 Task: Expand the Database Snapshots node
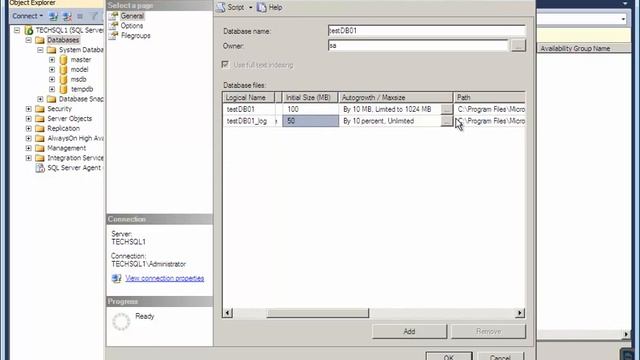tap(40, 99)
